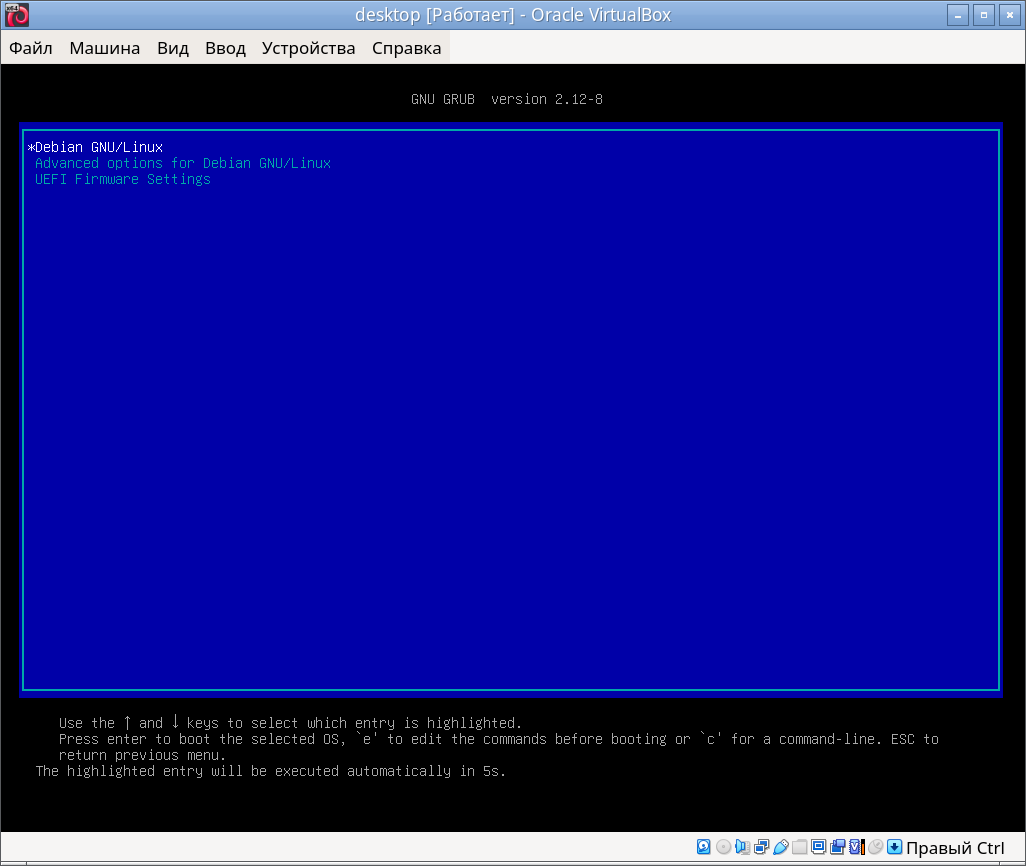Click the virtualization CPU indicator icon

coord(857,847)
